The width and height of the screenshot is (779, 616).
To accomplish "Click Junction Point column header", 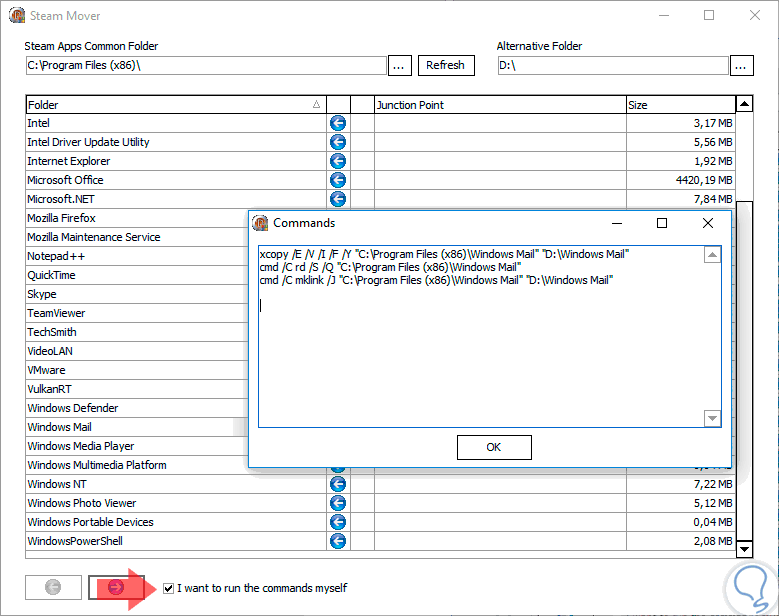I will coord(500,105).
